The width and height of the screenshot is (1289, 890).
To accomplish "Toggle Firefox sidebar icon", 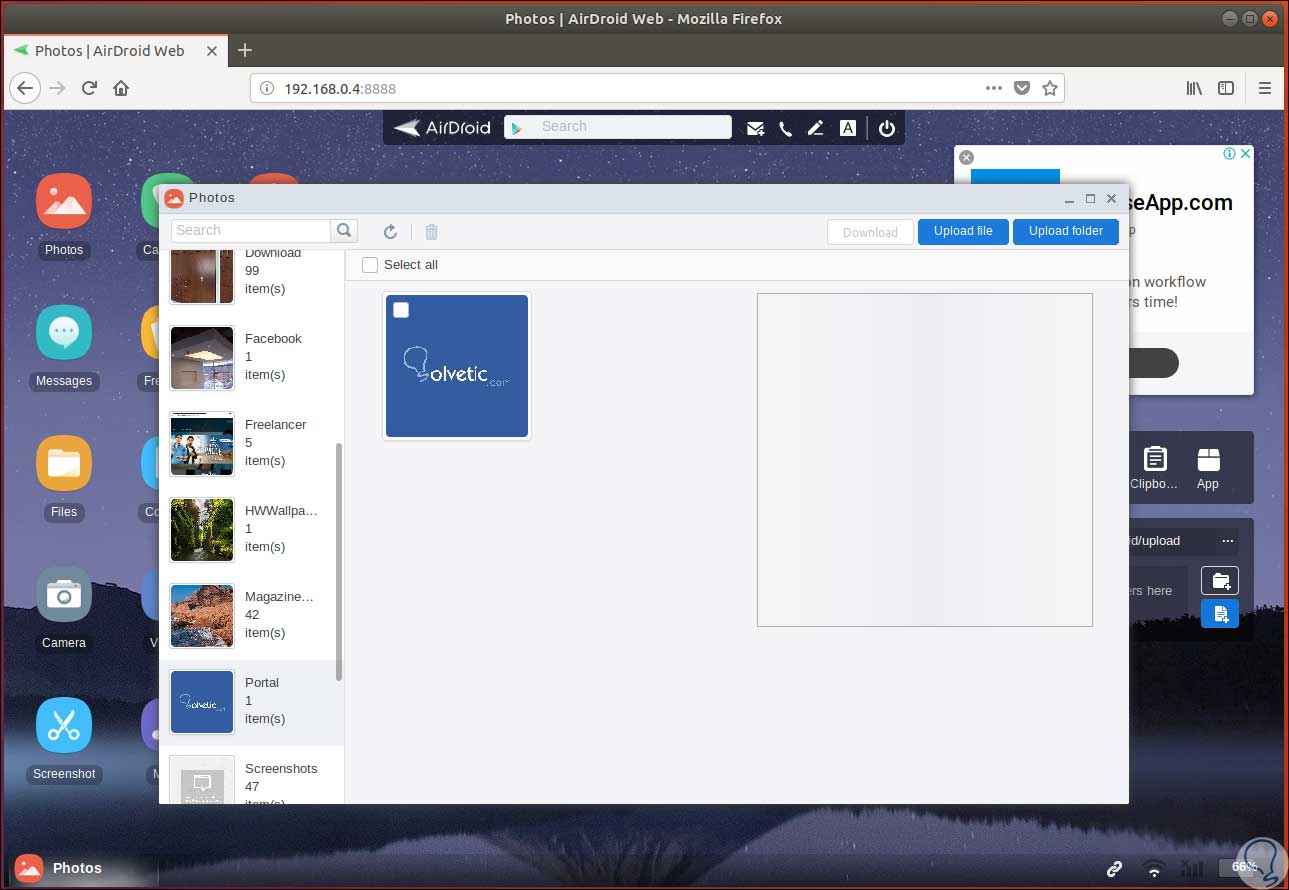I will tap(1226, 88).
